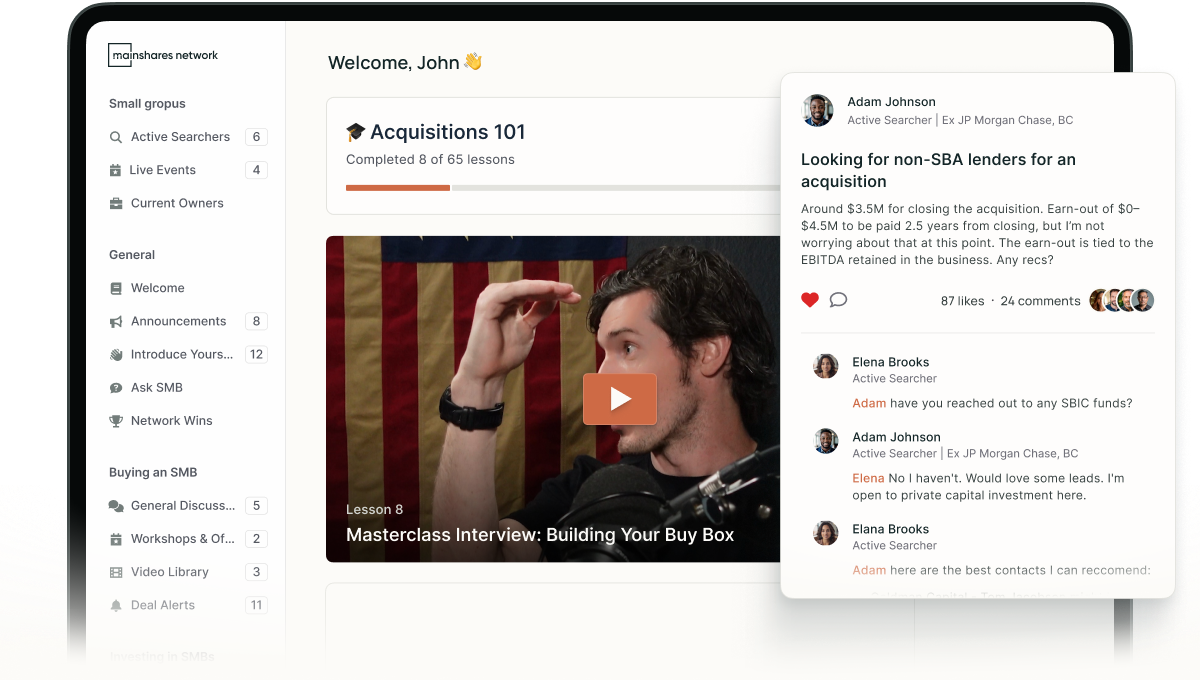Click the megaphone icon beside Announcements
The height and width of the screenshot is (680, 1200).
coord(116,321)
